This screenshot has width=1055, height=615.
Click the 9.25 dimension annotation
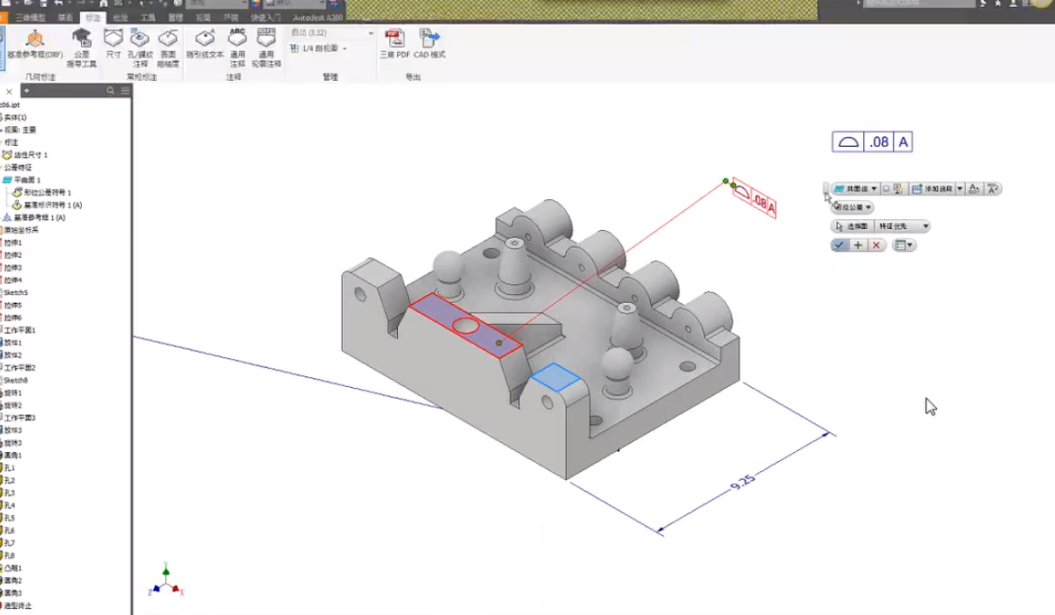[742, 482]
